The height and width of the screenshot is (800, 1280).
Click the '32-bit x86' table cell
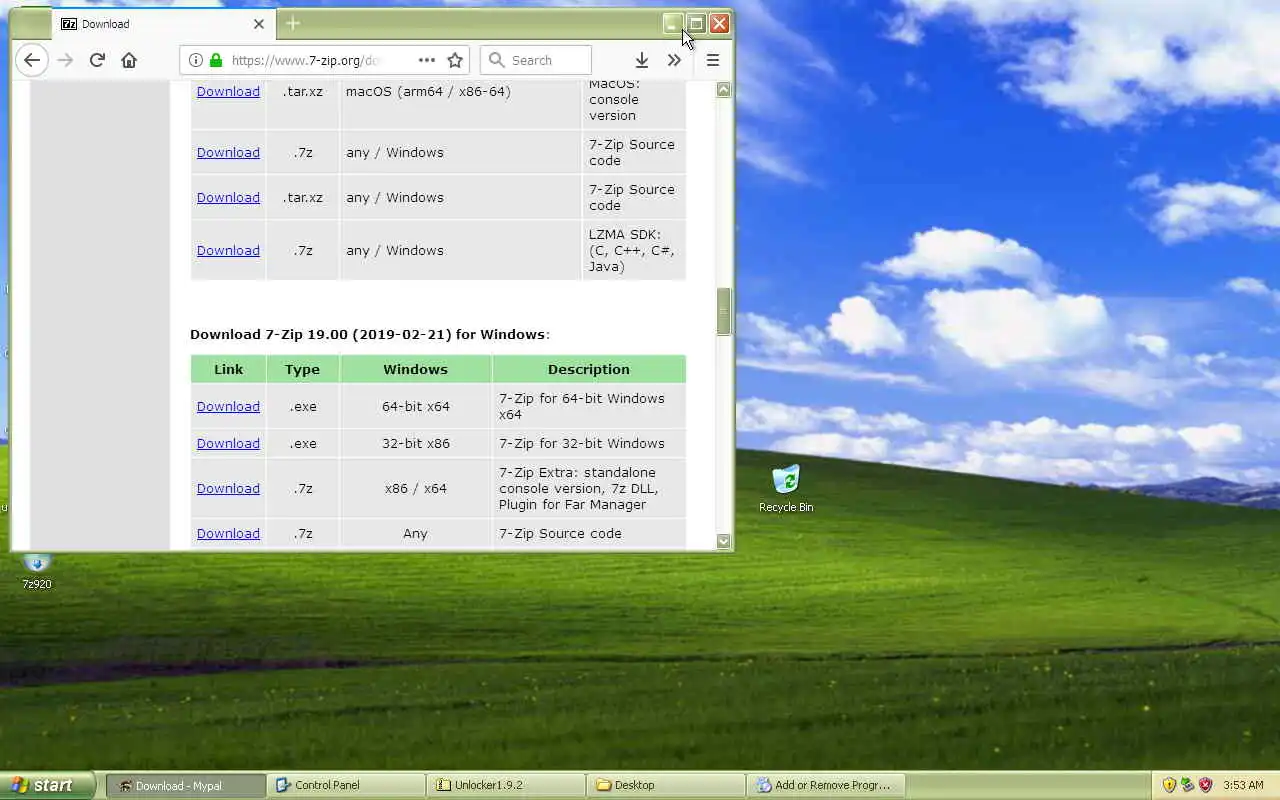pyautogui.click(x=415, y=443)
